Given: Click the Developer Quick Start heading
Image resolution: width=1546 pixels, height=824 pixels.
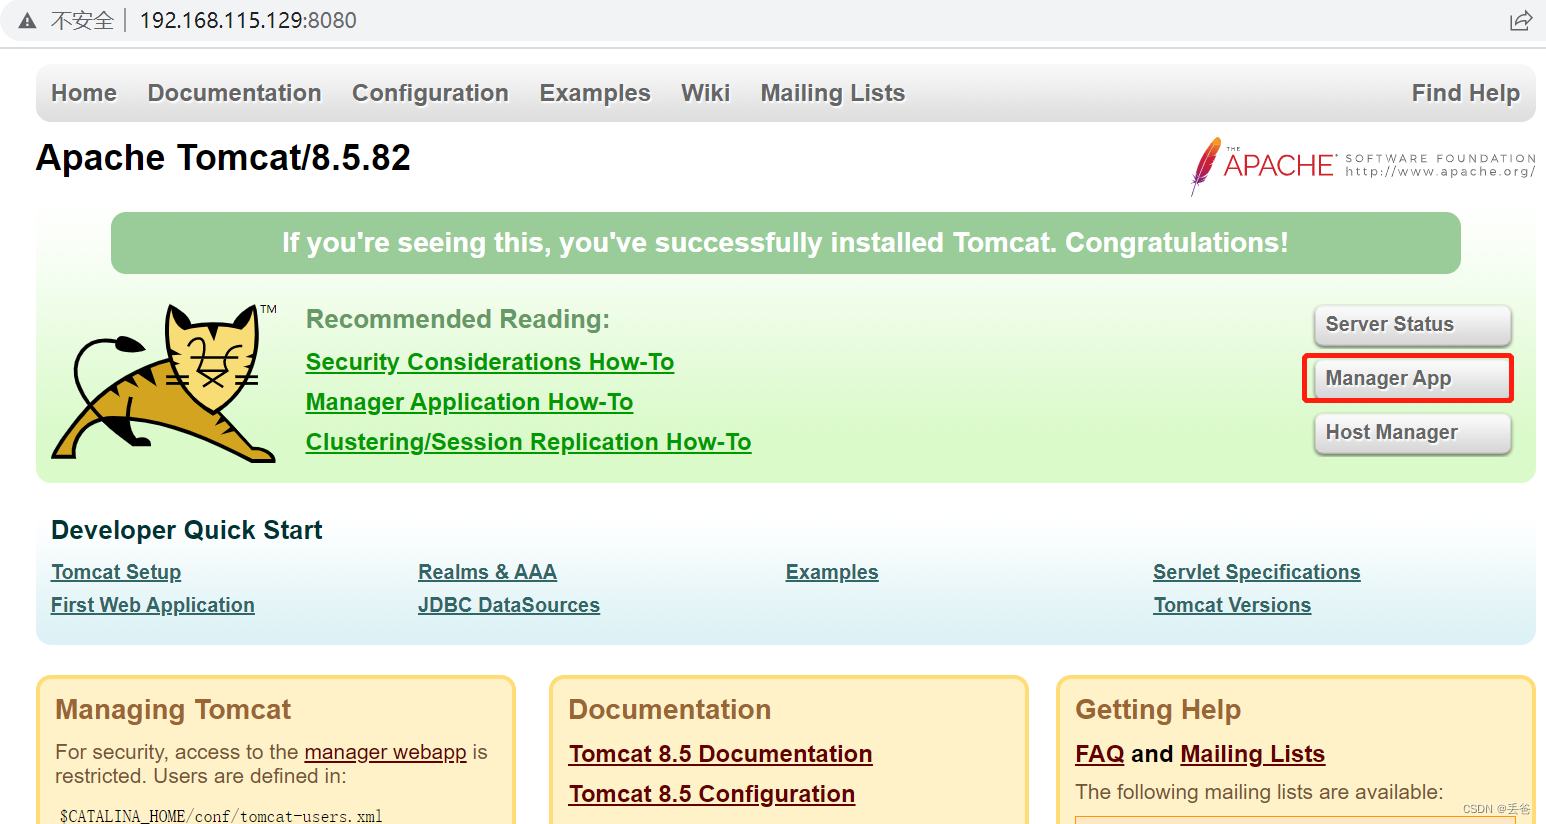Looking at the screenshot, I should [187, 530].
